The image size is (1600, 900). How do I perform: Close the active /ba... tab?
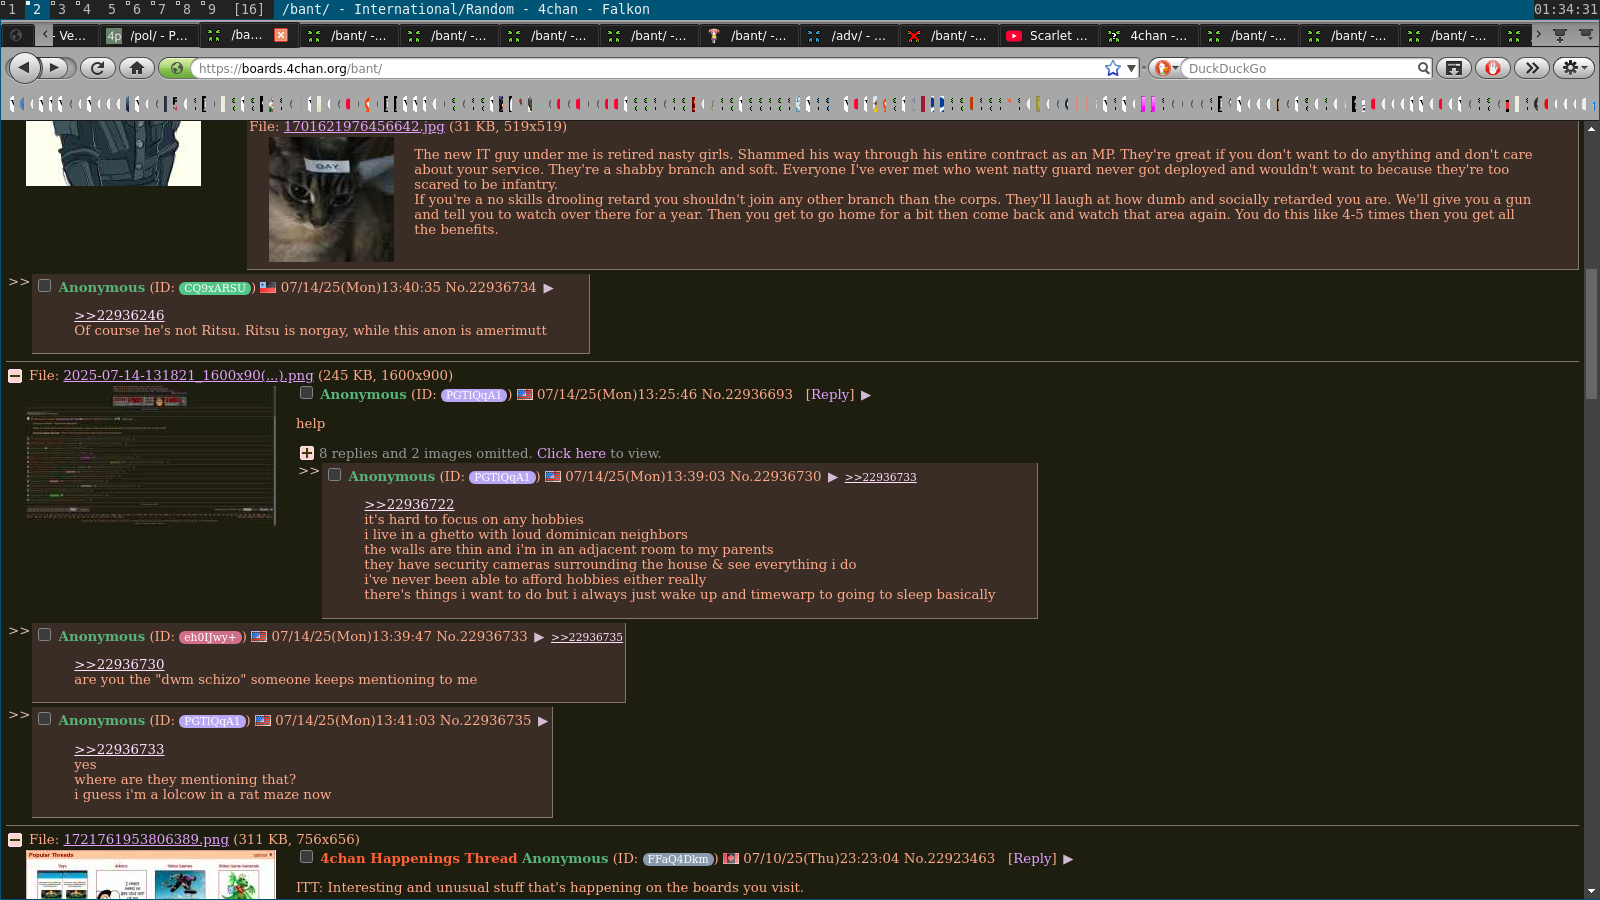[281, 35]
